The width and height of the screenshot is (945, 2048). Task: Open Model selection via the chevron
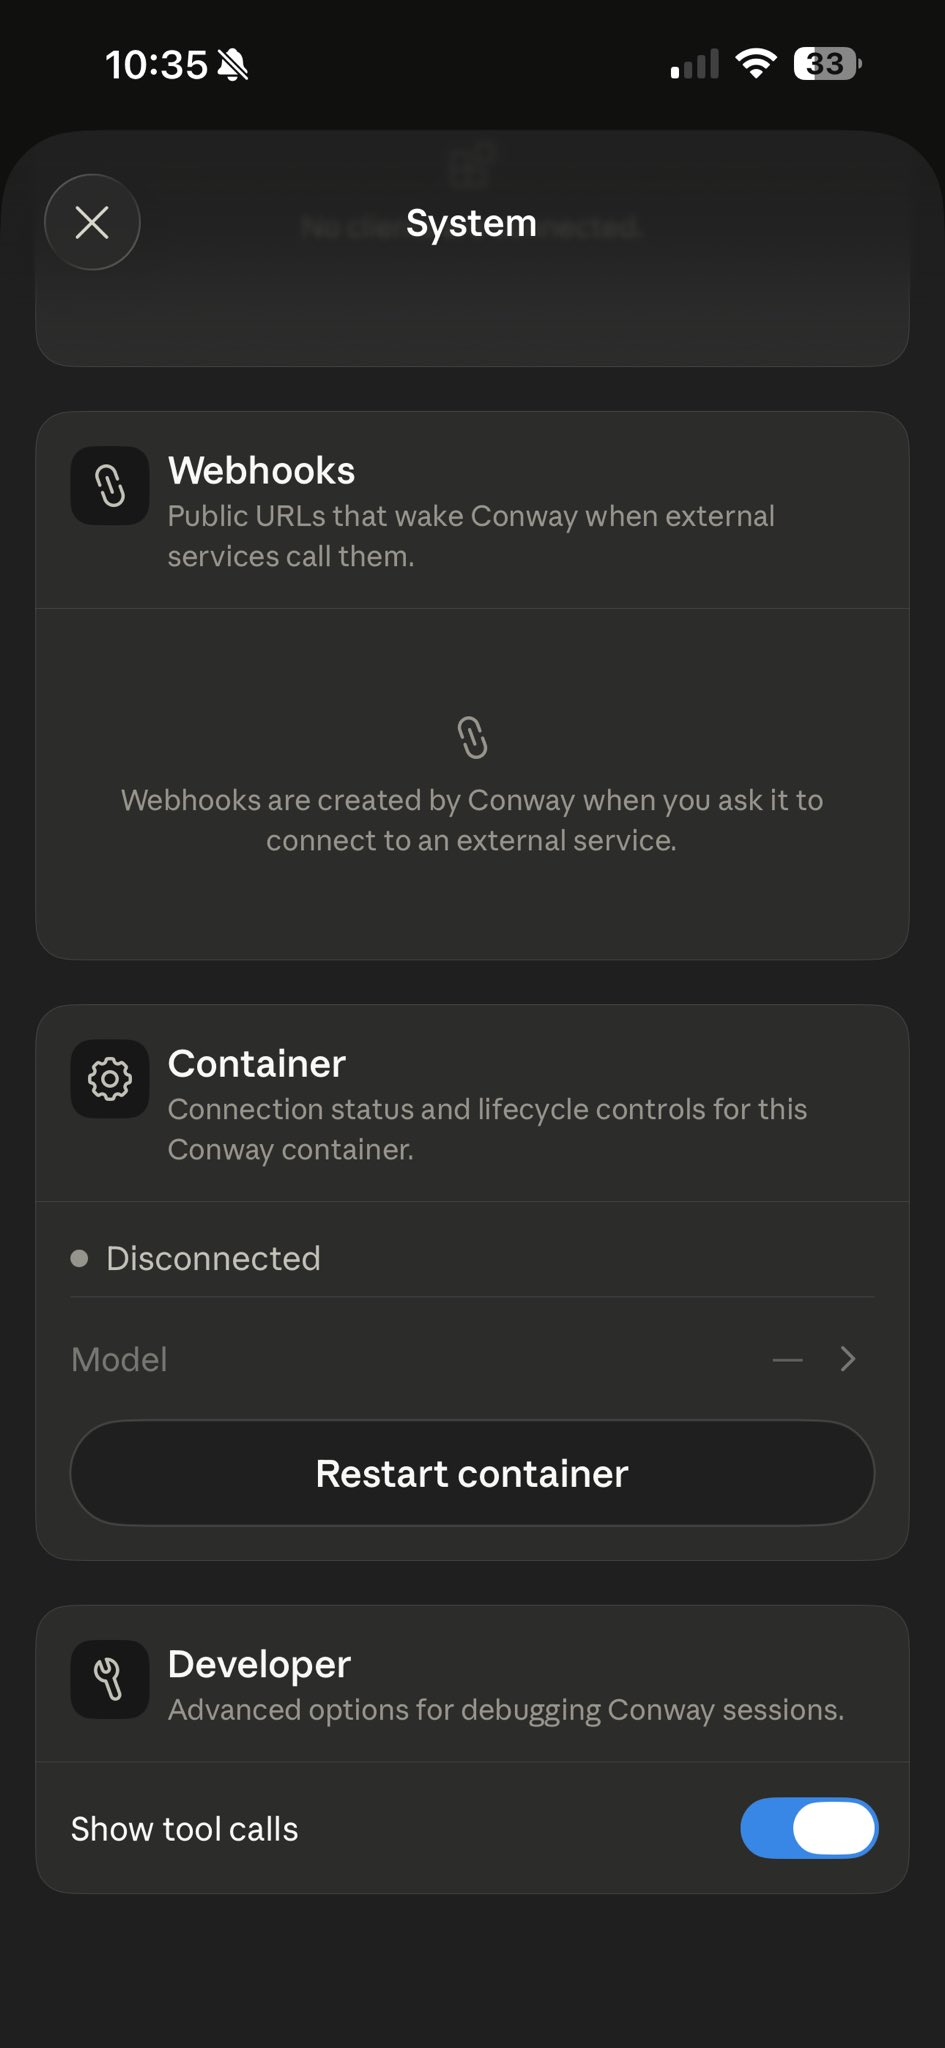tap(848, 1359)
